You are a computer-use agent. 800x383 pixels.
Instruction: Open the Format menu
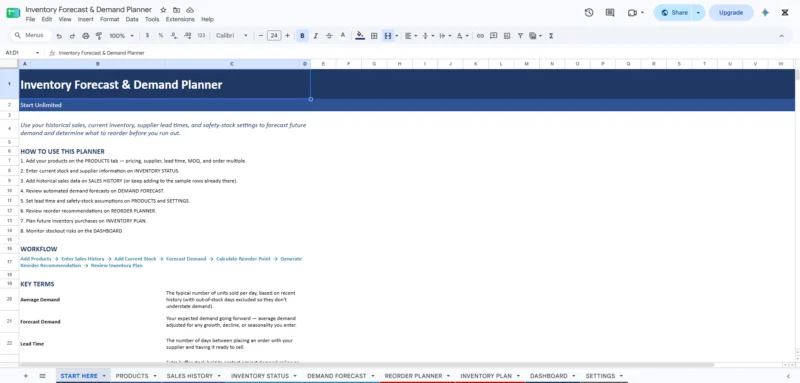point(109,19)
